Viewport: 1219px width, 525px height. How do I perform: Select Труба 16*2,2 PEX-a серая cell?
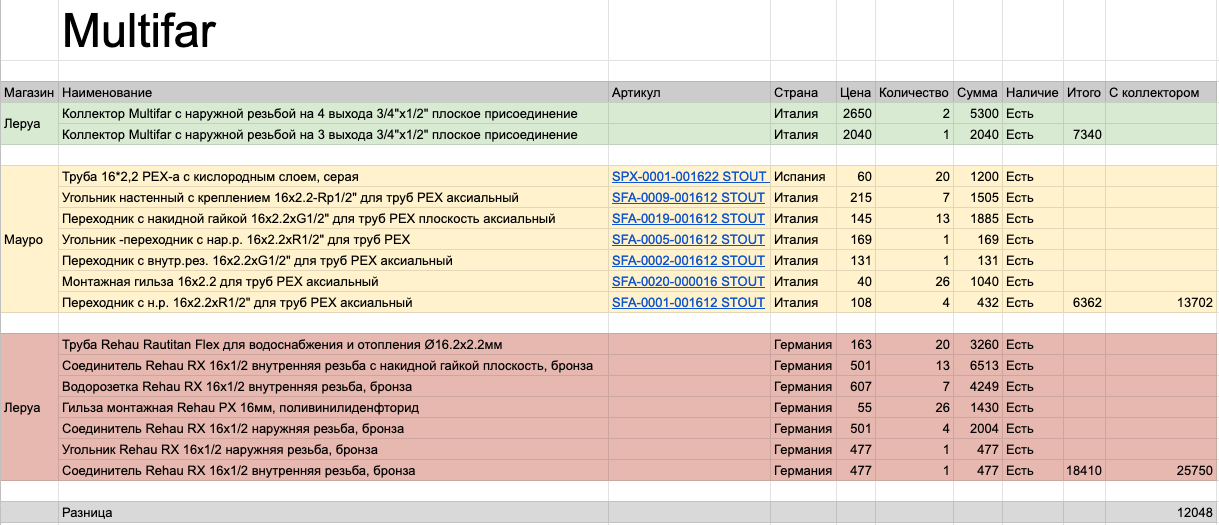334,177
